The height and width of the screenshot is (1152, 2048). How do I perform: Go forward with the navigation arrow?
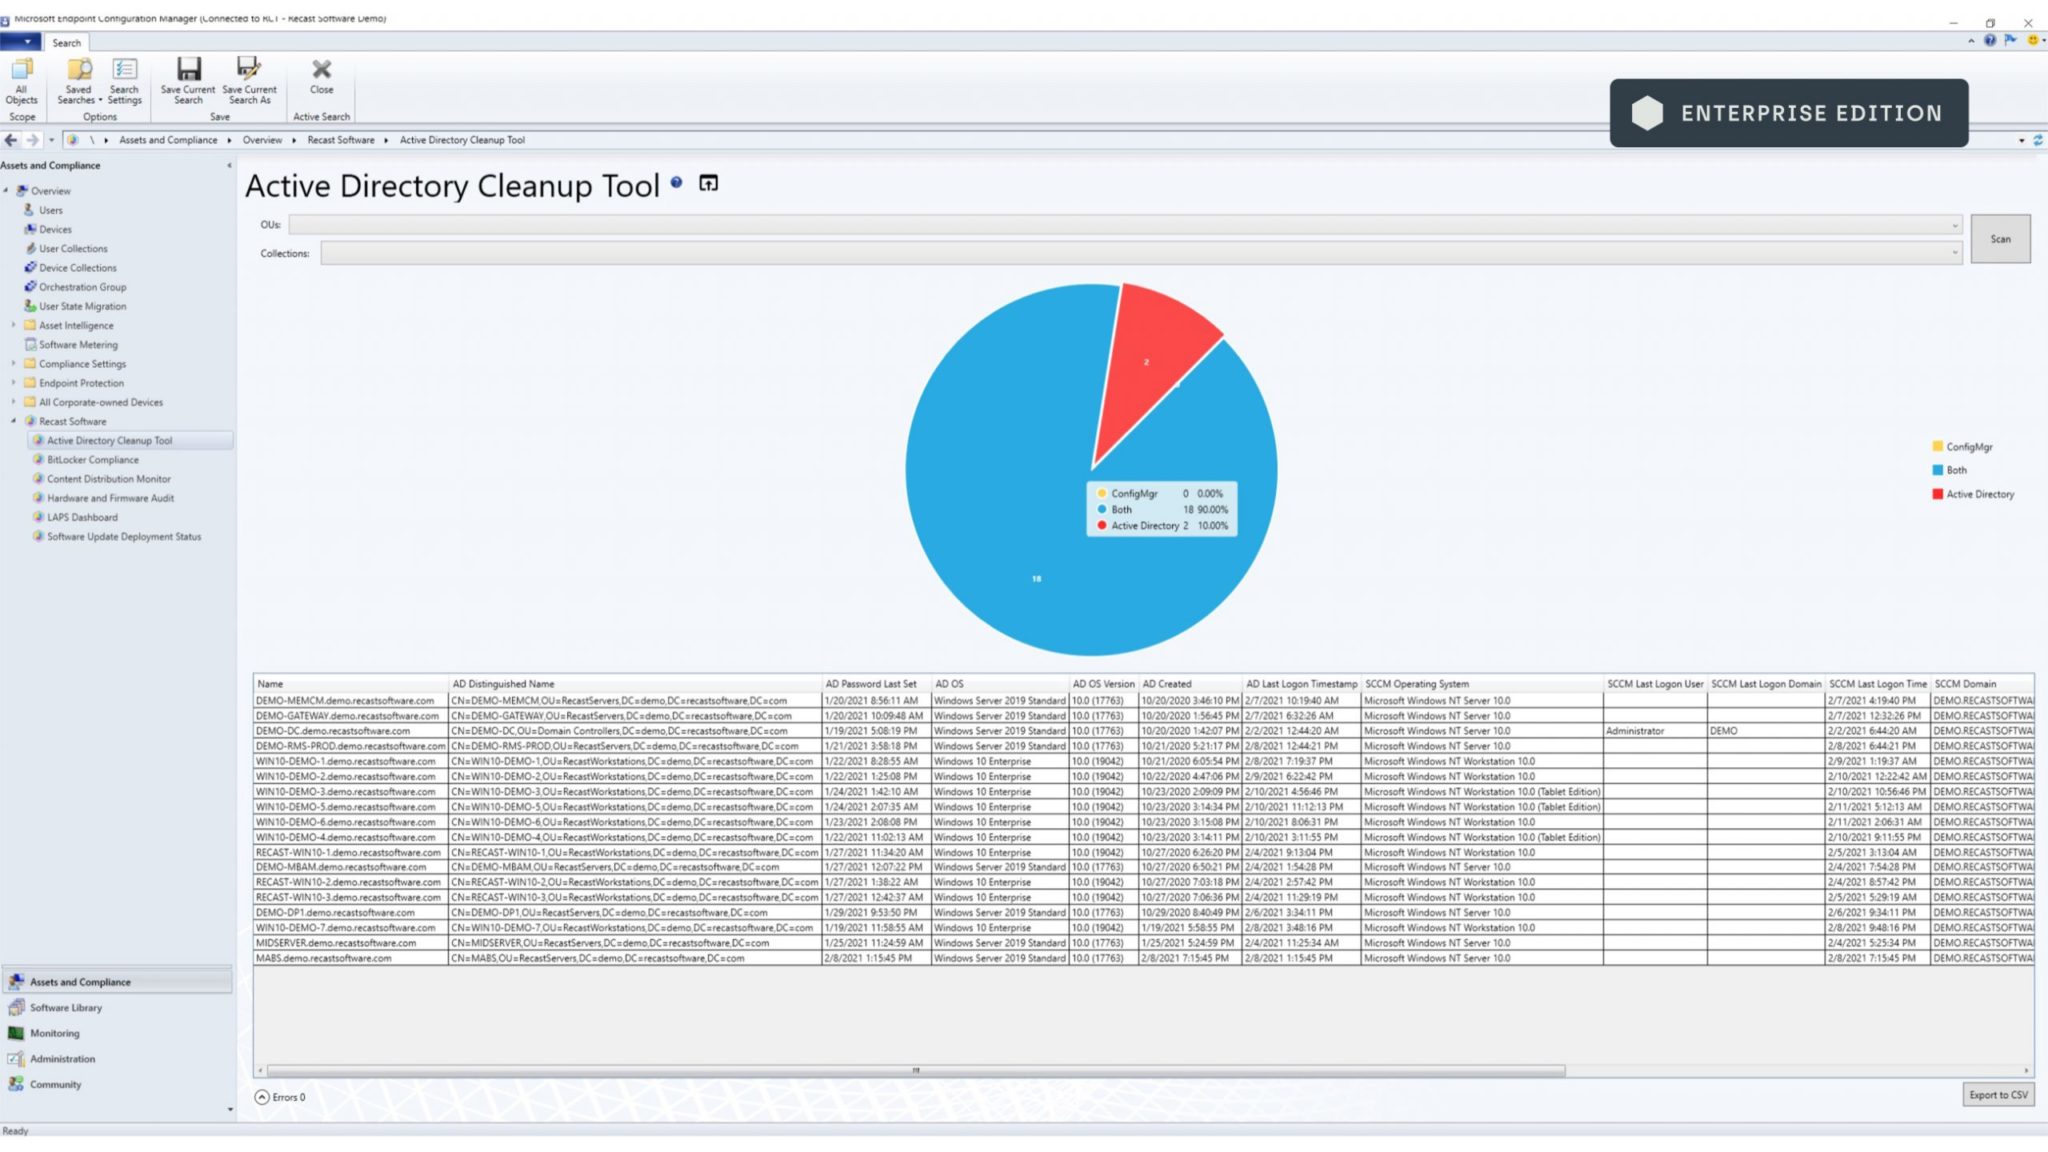(x=32, y=140)
